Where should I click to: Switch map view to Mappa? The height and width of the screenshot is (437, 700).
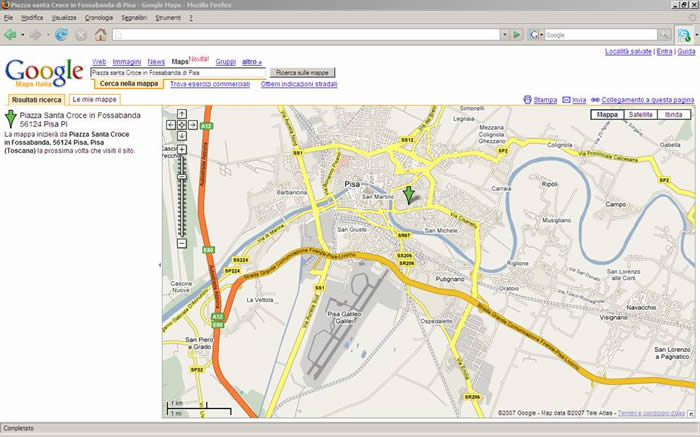(607, 115)
